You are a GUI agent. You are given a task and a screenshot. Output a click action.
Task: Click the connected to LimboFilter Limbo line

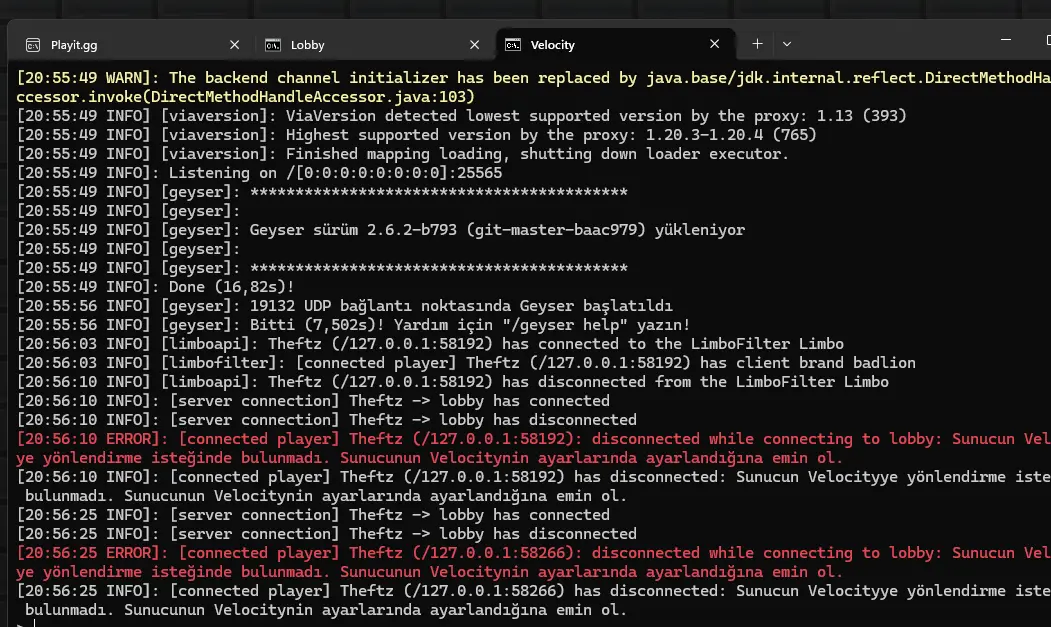pyautogui.click(x=430, y=344)
